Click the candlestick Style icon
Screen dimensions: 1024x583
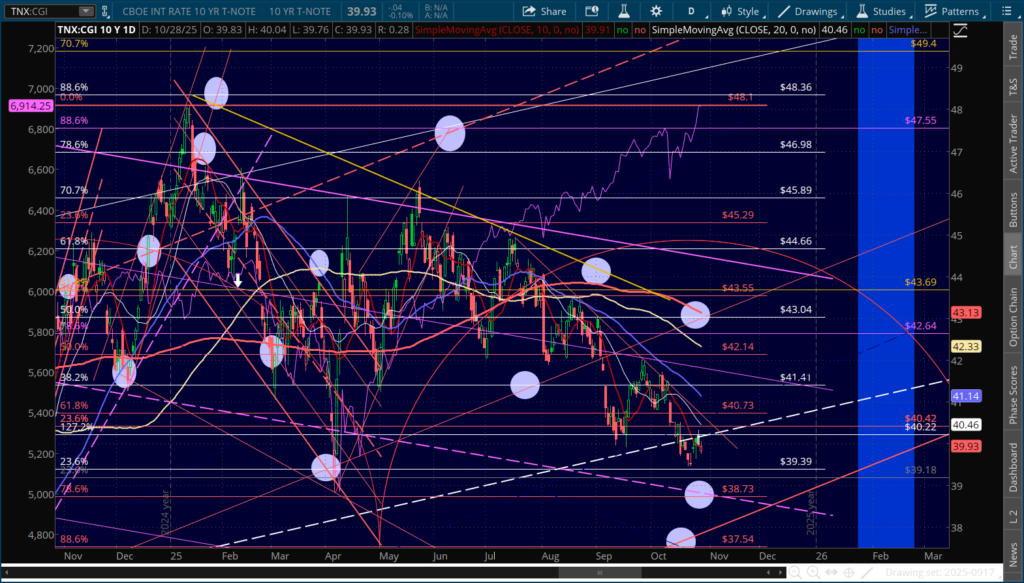[726, 11]
